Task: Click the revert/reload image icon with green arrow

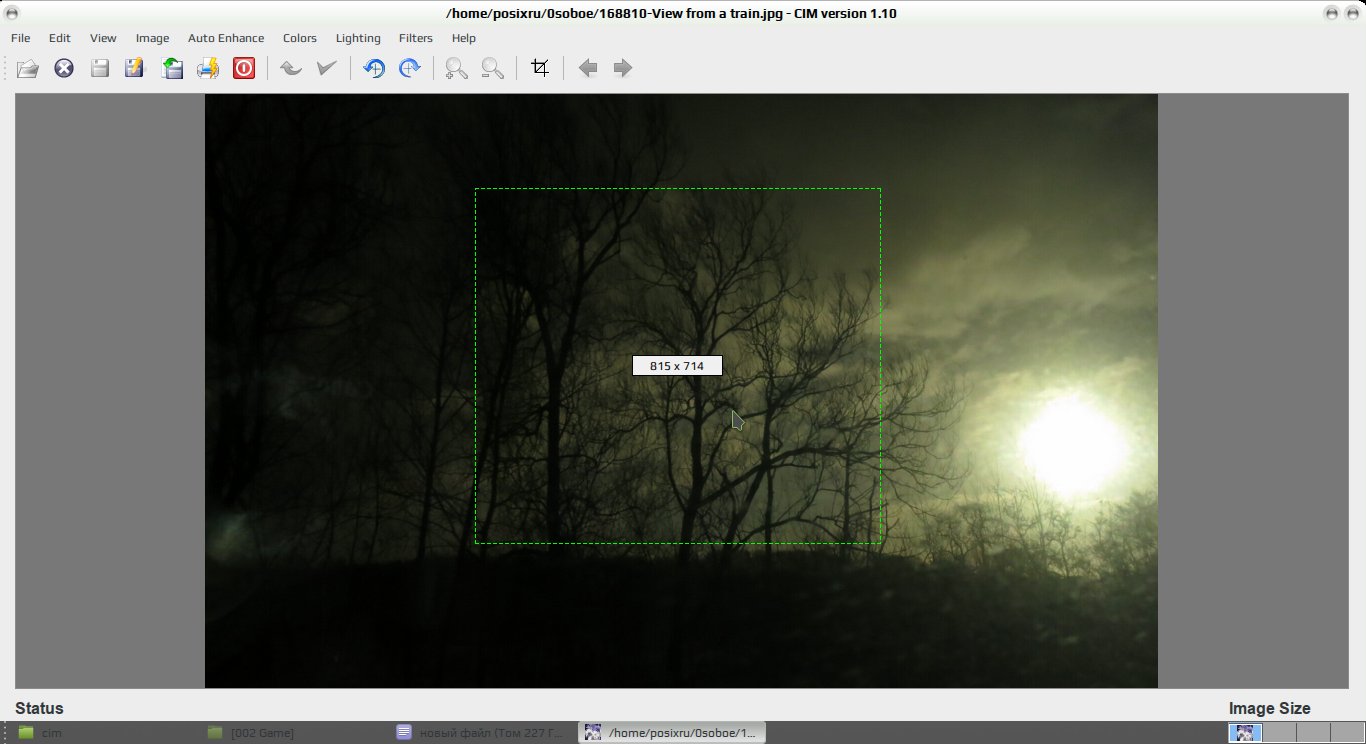Action: 172,68
